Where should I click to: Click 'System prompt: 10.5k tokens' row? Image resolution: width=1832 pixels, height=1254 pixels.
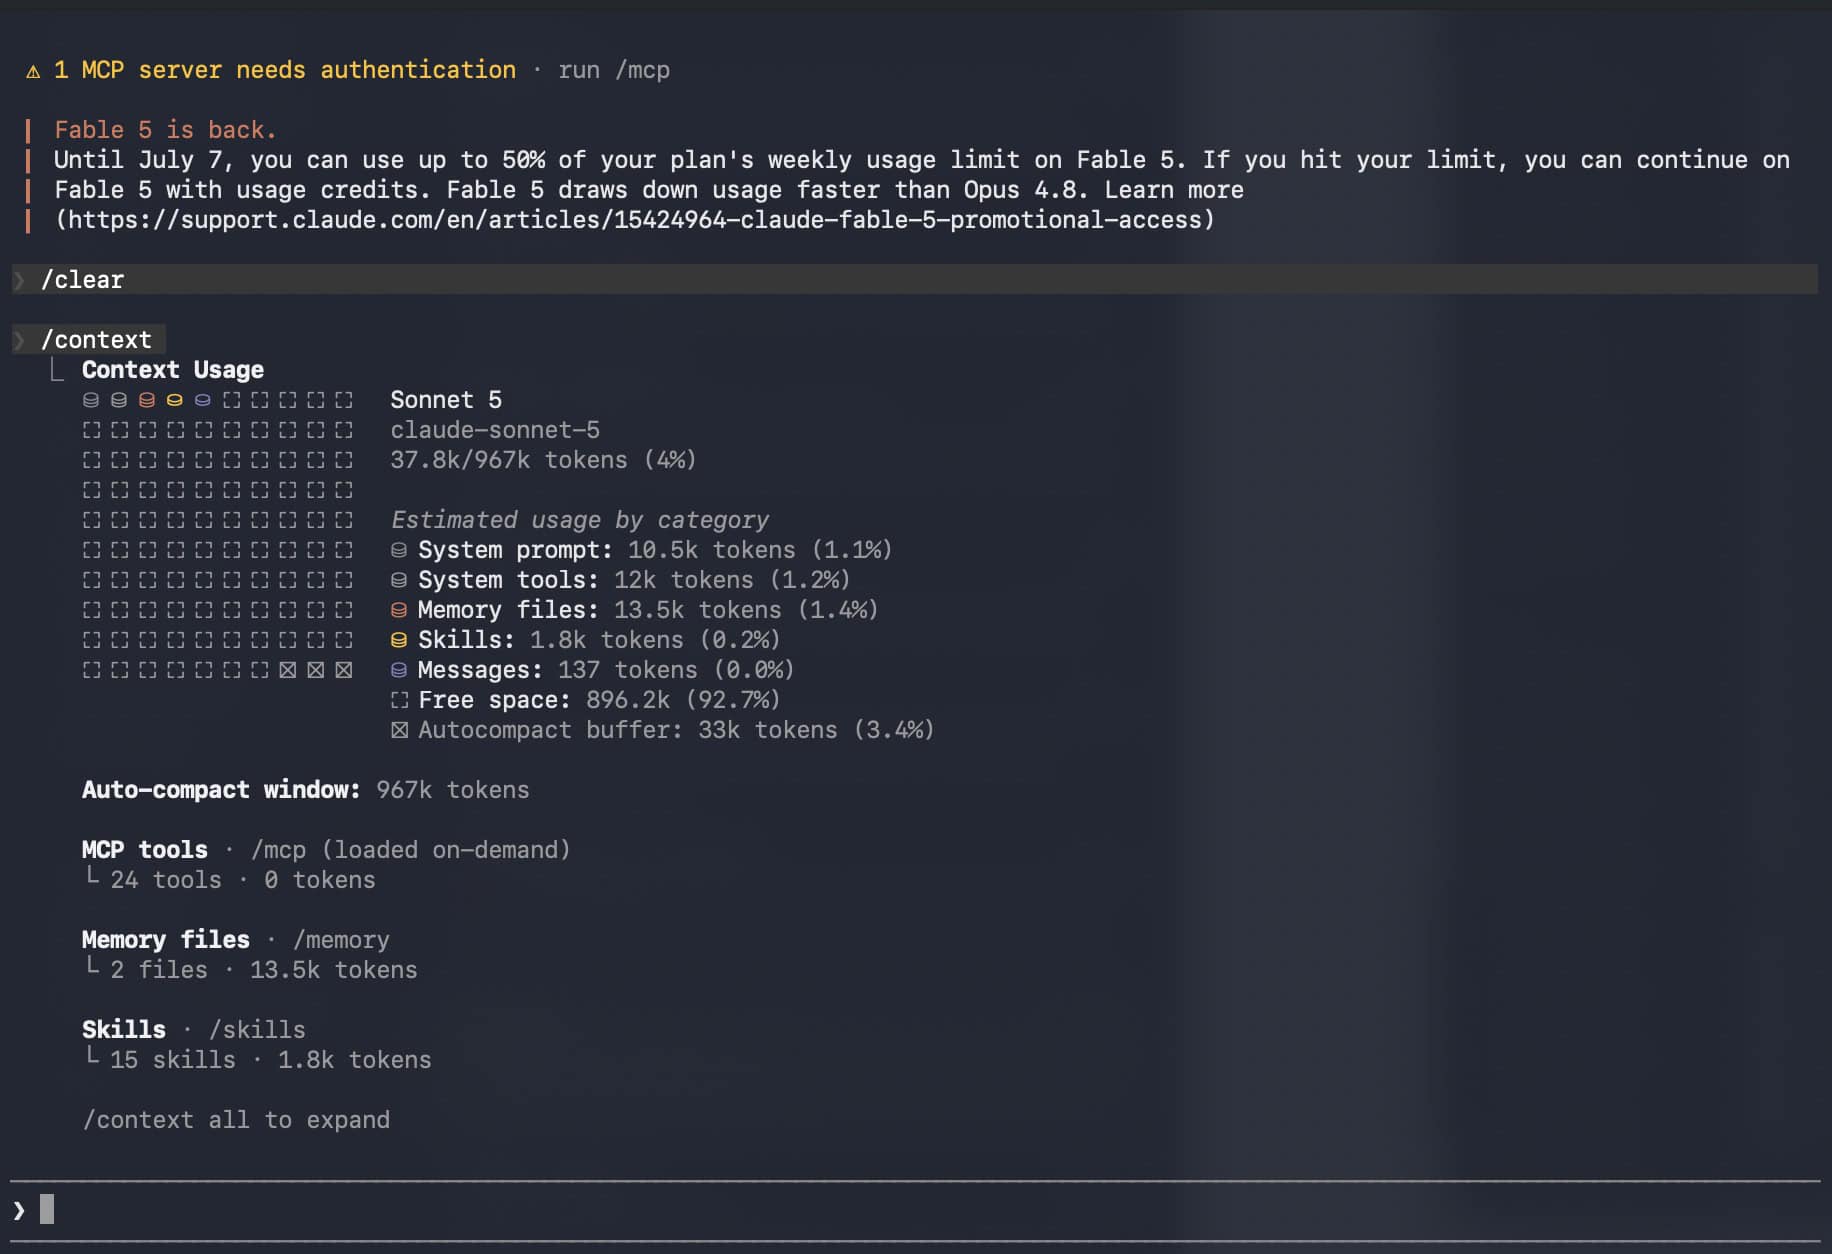(x=641, y=550)
